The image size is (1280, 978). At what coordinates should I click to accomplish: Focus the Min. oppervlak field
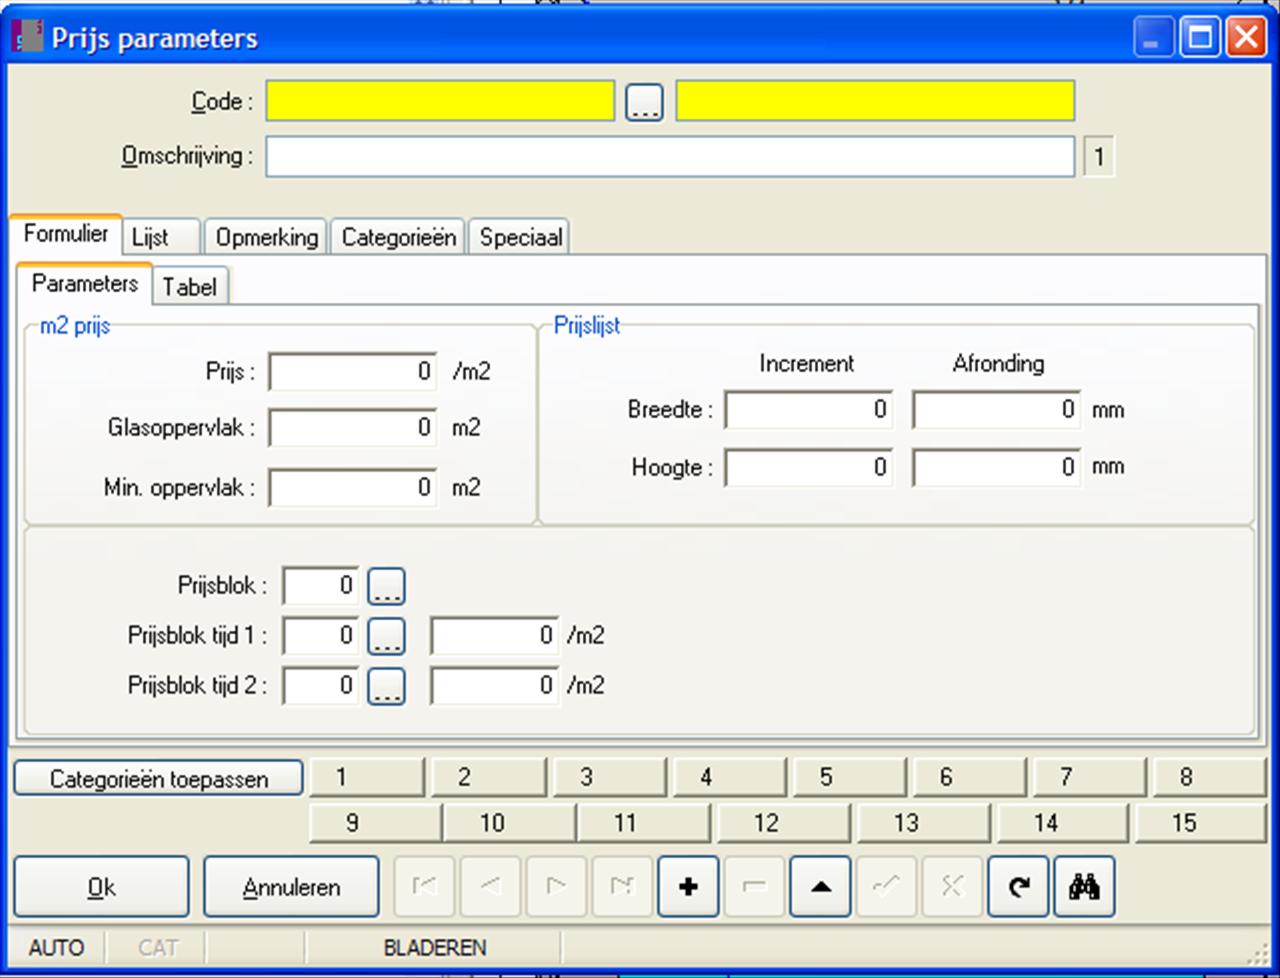pos(353,488)
